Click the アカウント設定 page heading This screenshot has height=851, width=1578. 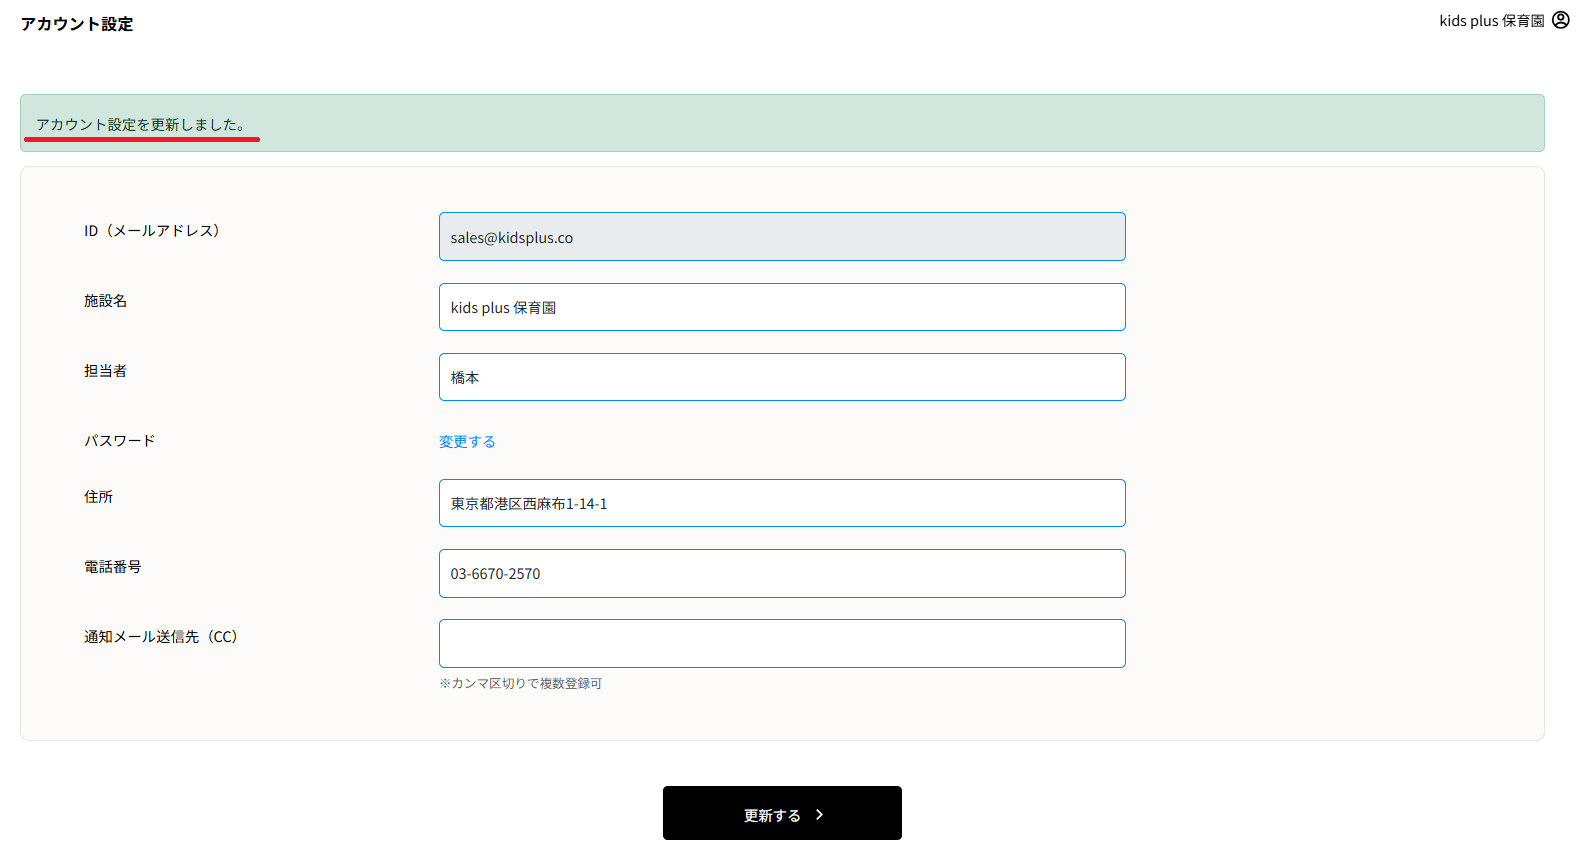pyautogui.click(x=77, y=24)
